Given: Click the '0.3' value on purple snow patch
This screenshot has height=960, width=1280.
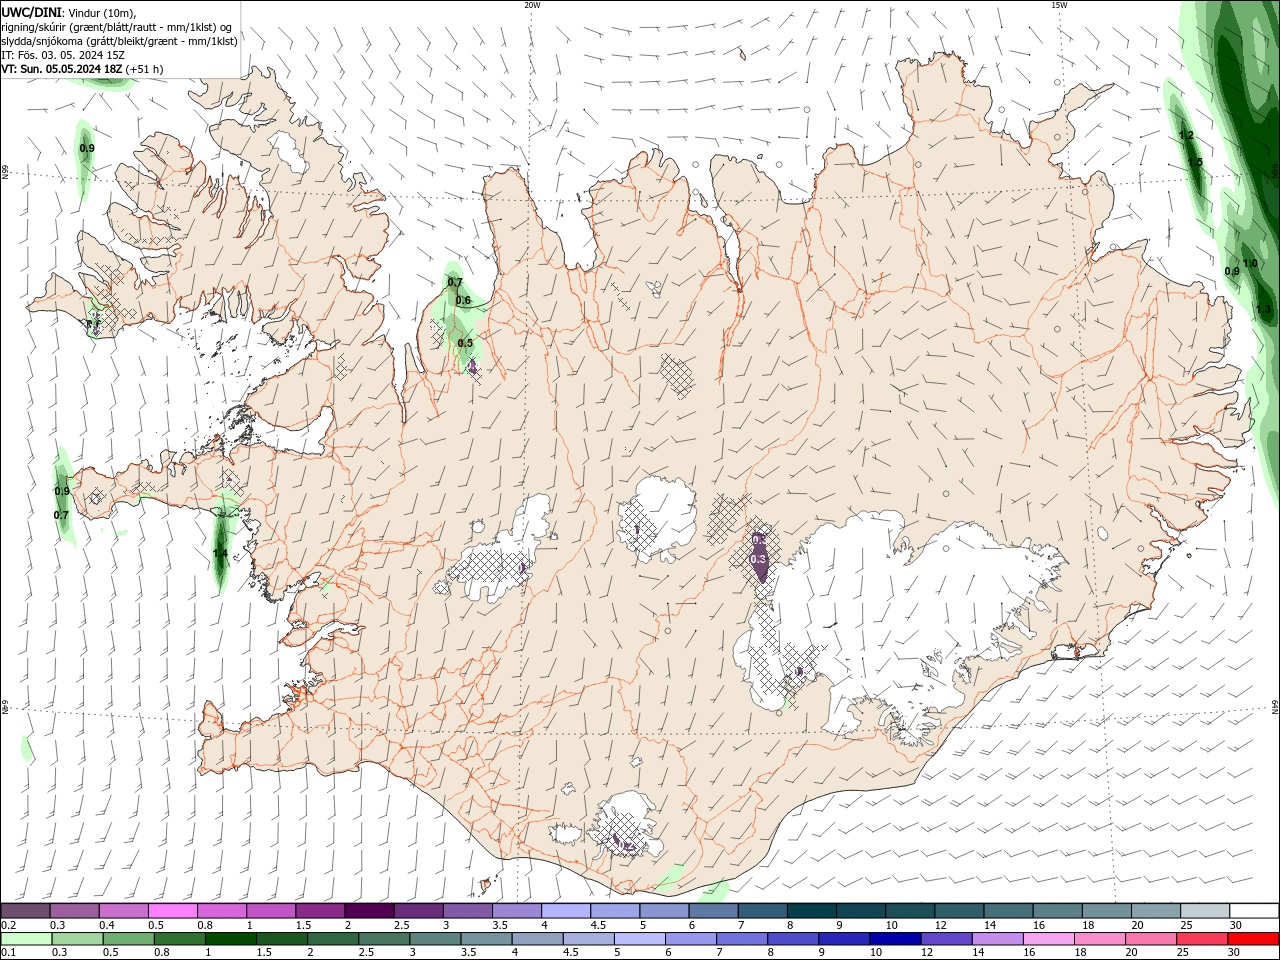Looking at the screenshot, I should (x=758, y=559).
